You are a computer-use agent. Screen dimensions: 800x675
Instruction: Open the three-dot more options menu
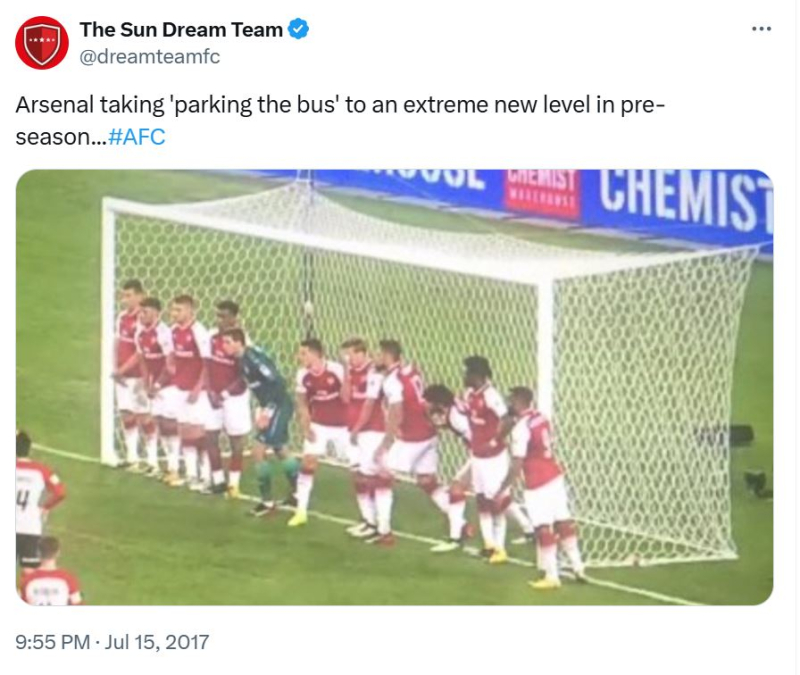(761, 29)
